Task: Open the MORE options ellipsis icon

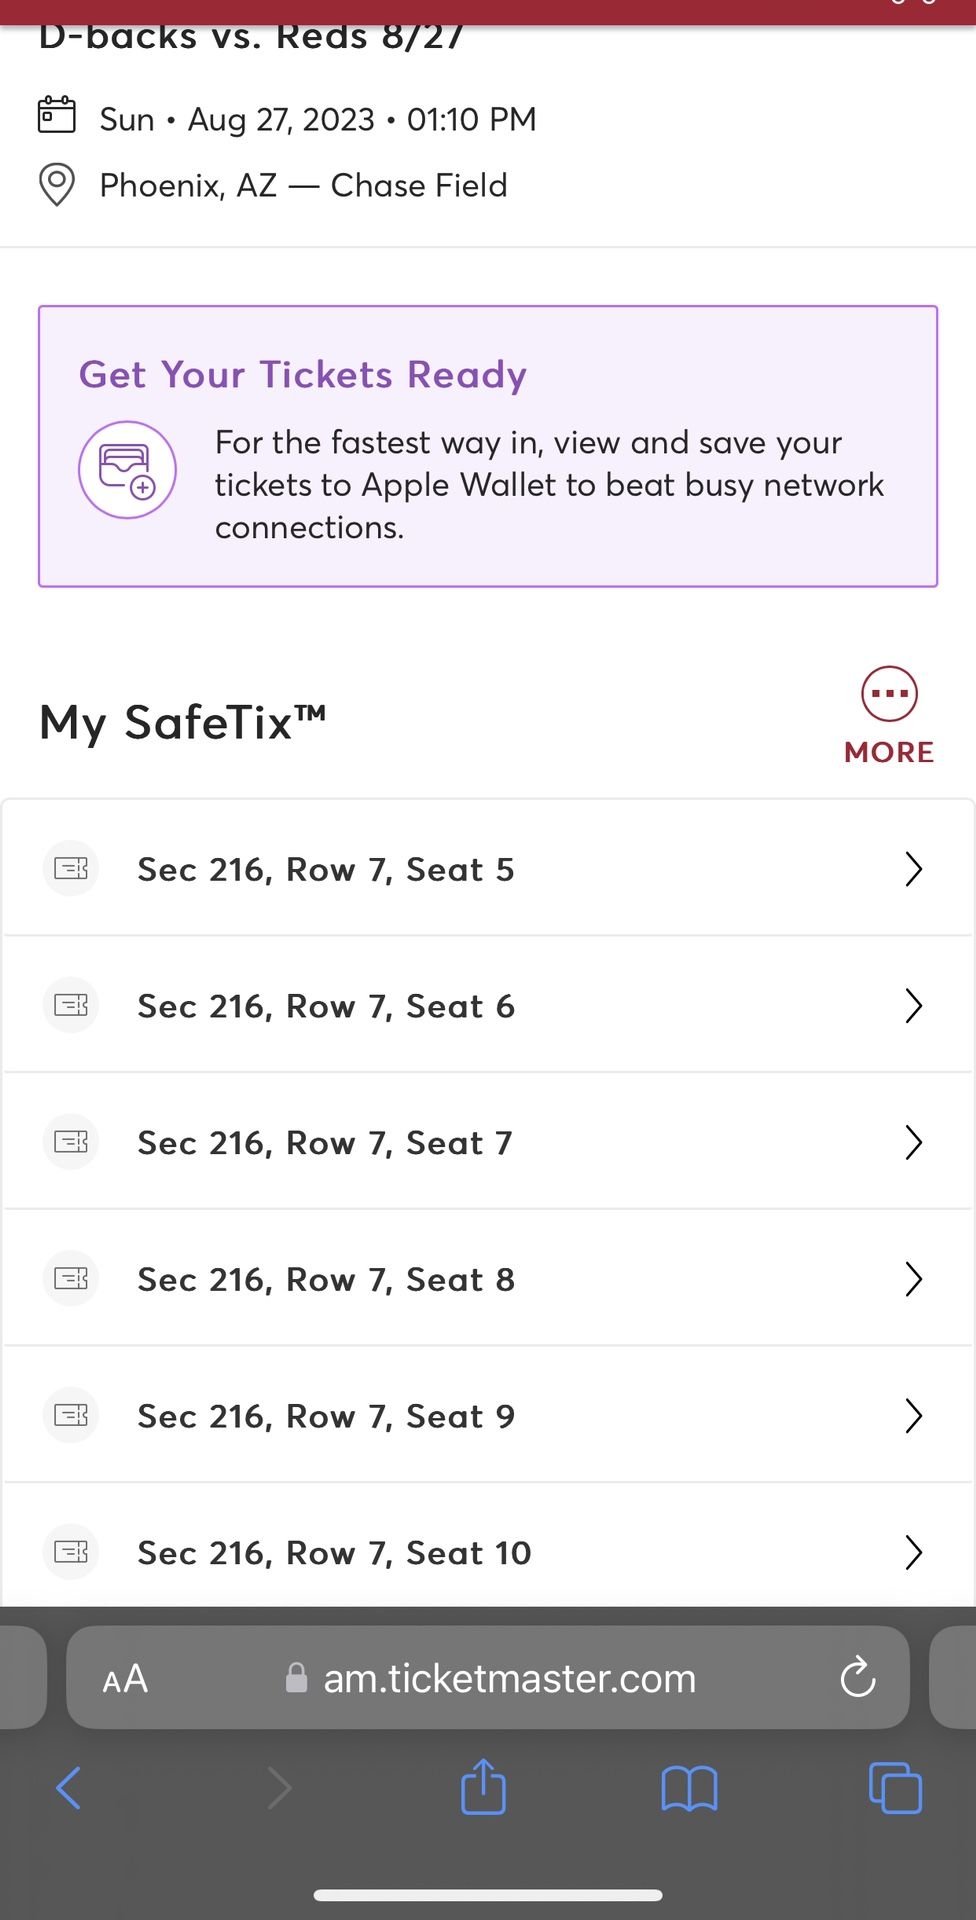Action: (889, 693)
